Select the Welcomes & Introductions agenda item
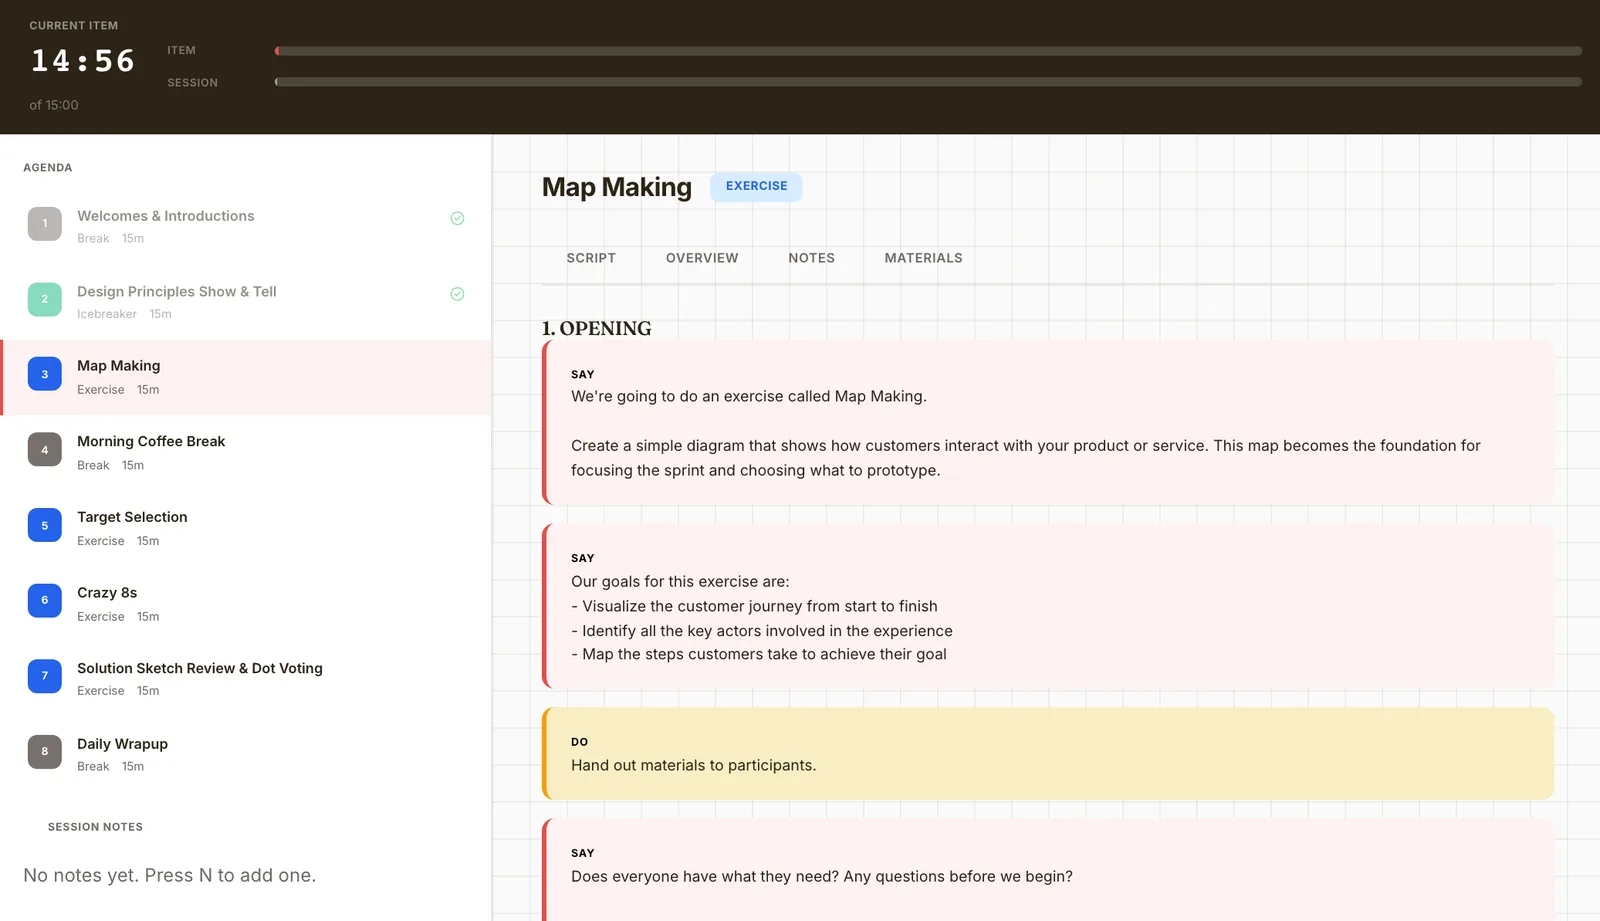This screenshot has height=921, width=1600. pos(246,226)
